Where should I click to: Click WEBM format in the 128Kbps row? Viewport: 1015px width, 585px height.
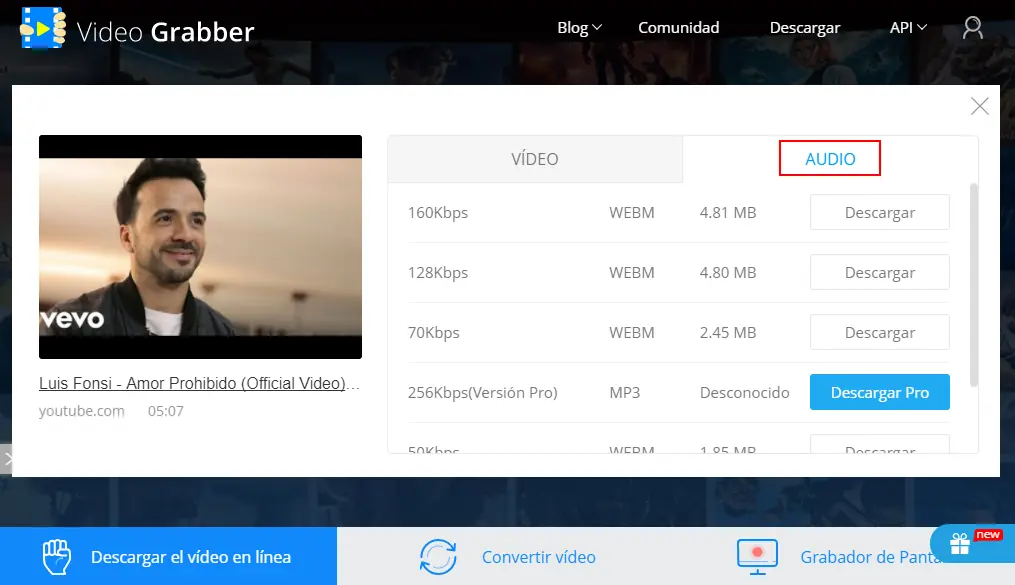(x=632, y=272)
